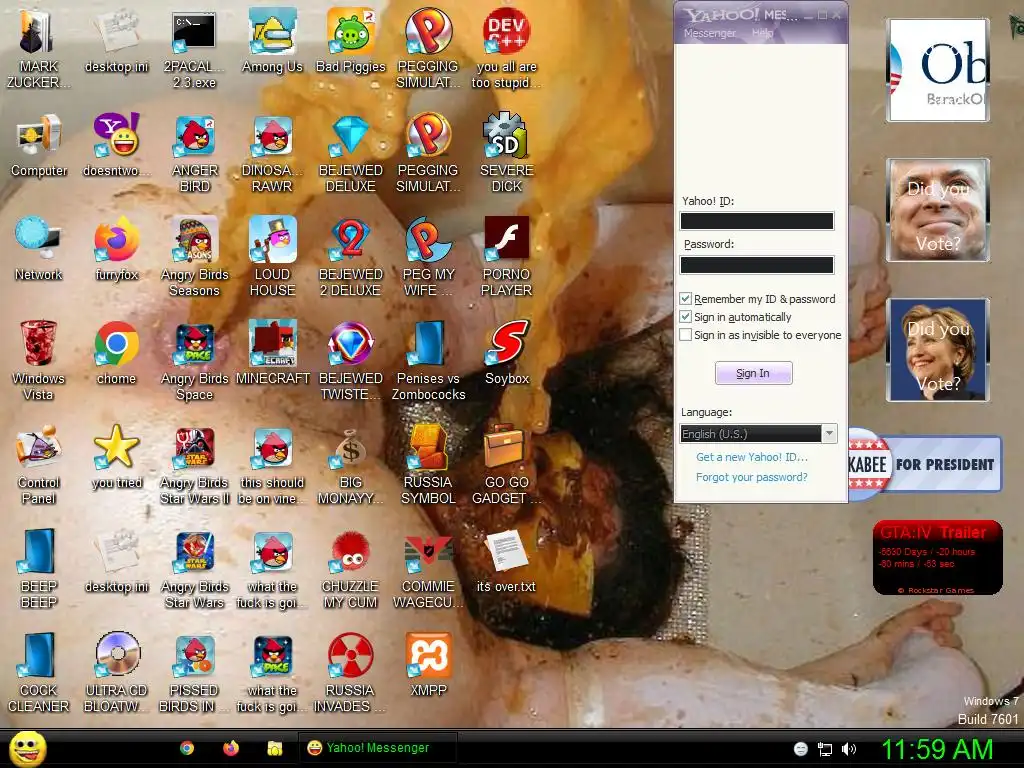Open the network tray icon

[x=825, y=749]
